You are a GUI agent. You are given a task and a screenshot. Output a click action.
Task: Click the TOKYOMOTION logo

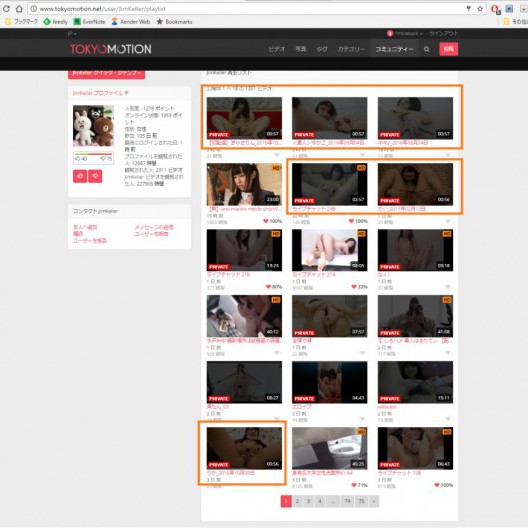[x=110, y=49]
